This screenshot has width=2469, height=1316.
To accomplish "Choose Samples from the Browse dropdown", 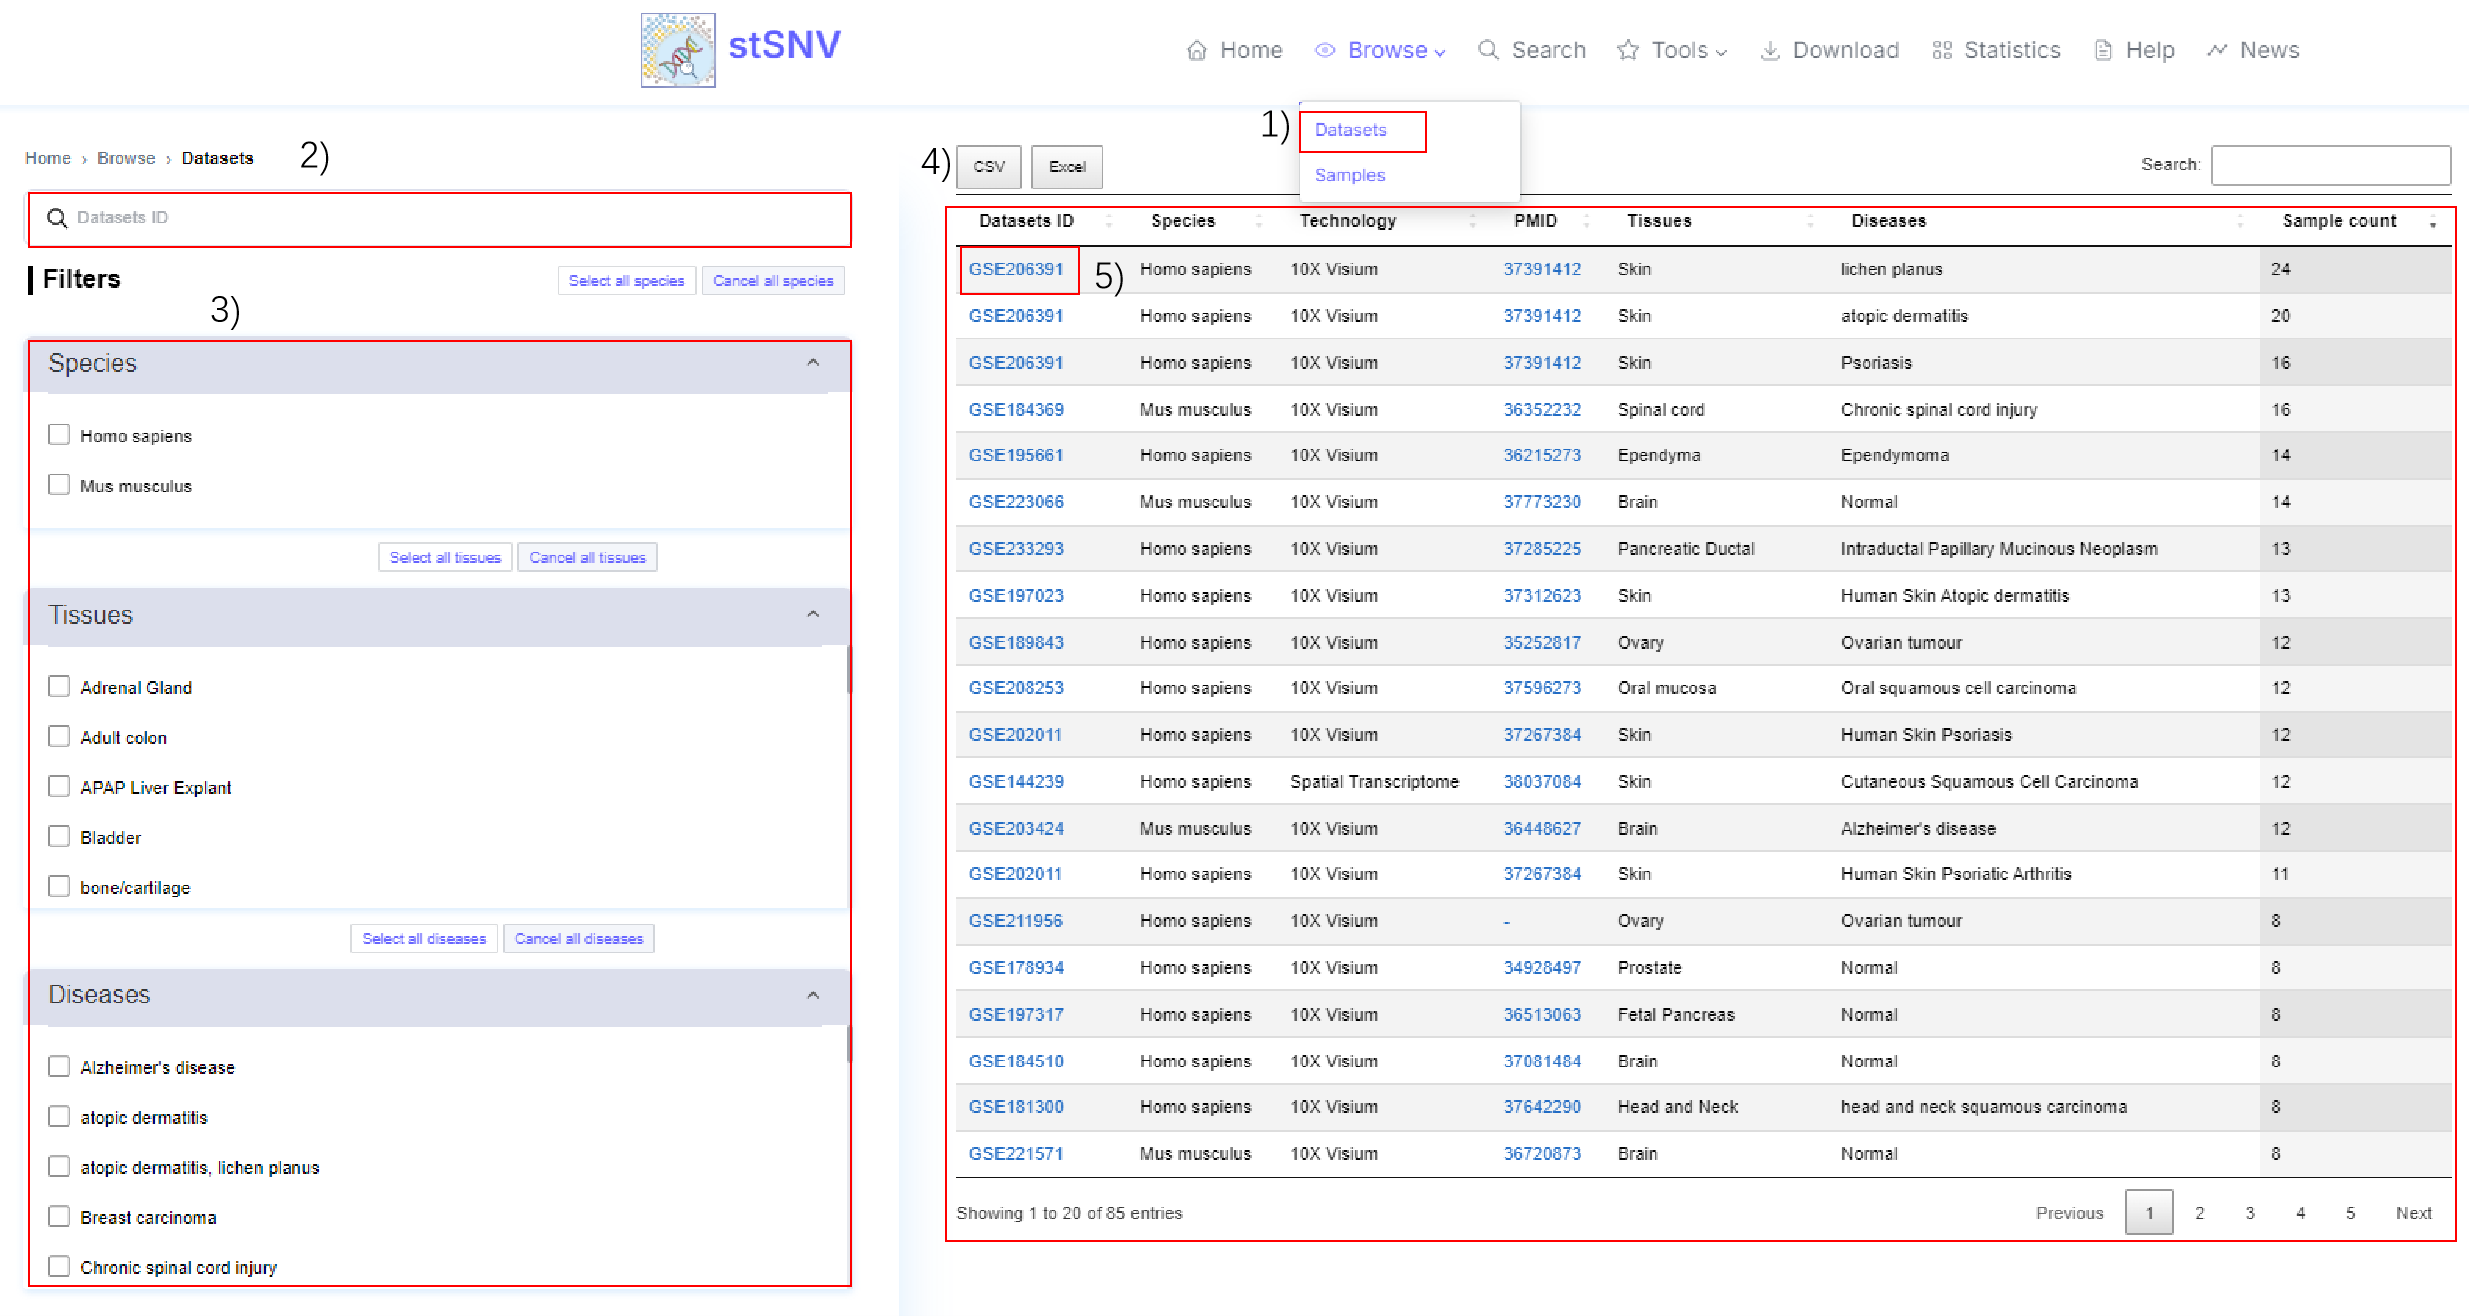I will click(x=1349, y=175).
